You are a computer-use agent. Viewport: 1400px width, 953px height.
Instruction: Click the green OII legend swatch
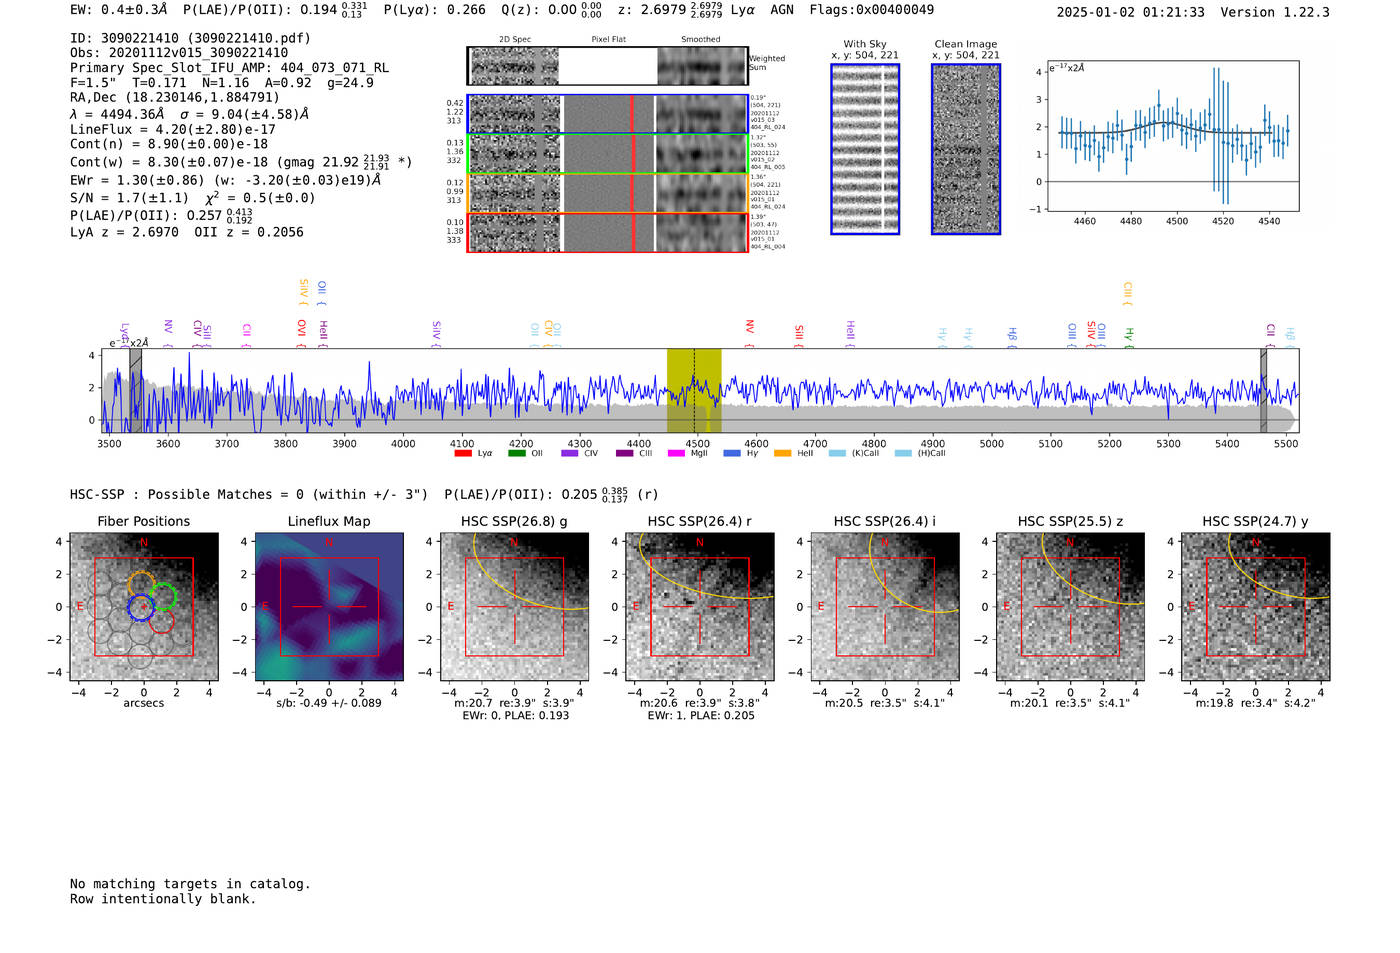(517, 453)
